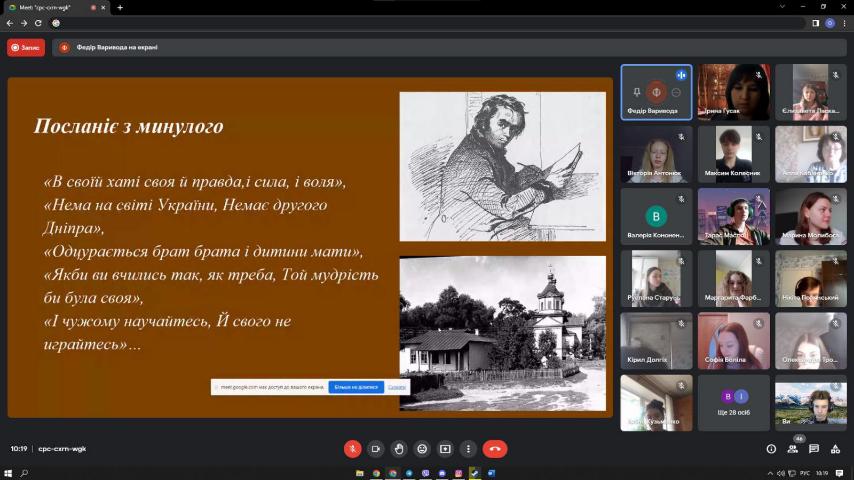The width and height of the screenshot is (854, 480).
Task: Open the emoji reactions button
Action: click(422, 449)
